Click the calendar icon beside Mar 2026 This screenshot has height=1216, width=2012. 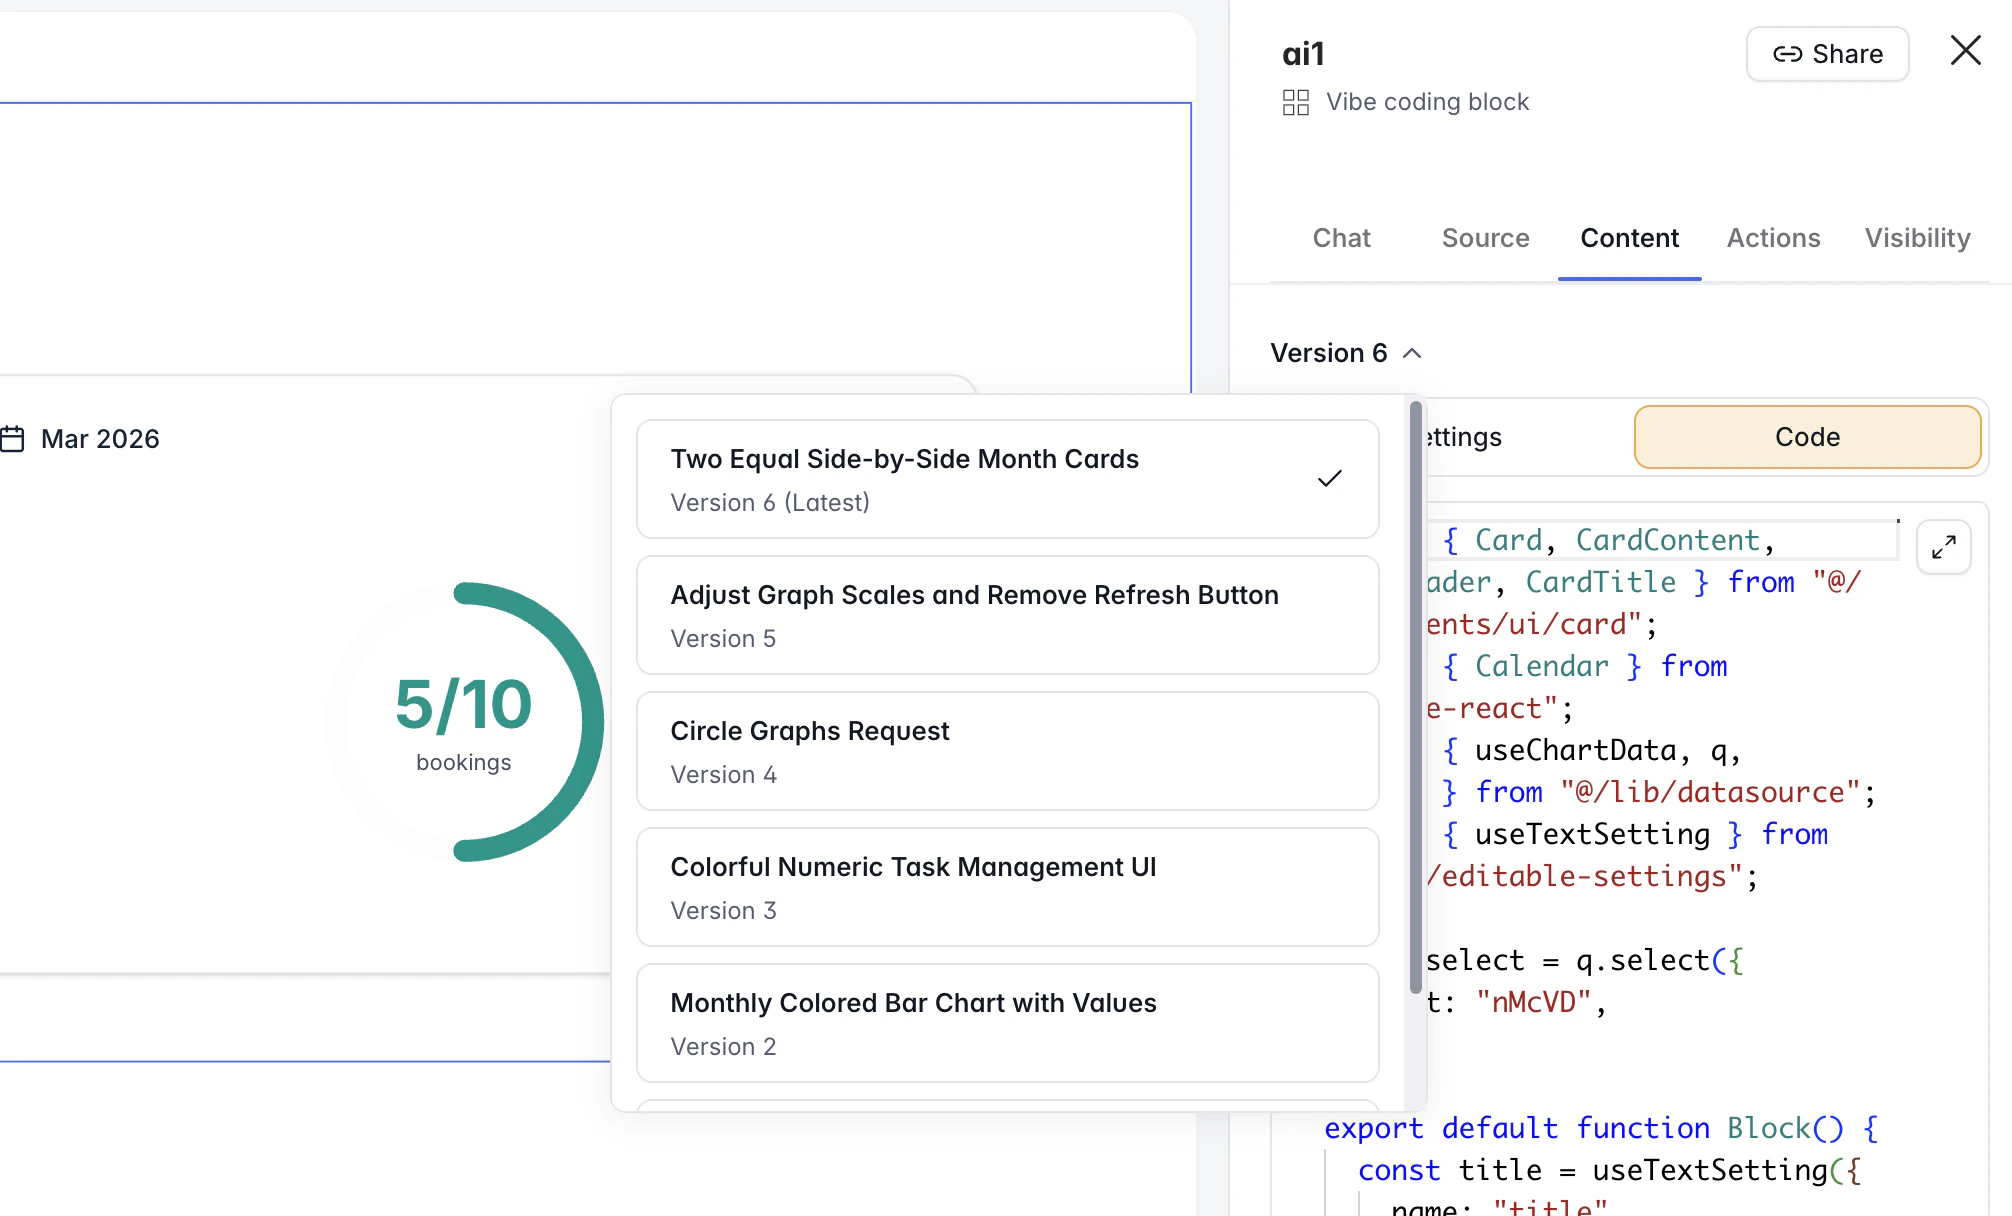pyautogui.click(x=13, y=439)
